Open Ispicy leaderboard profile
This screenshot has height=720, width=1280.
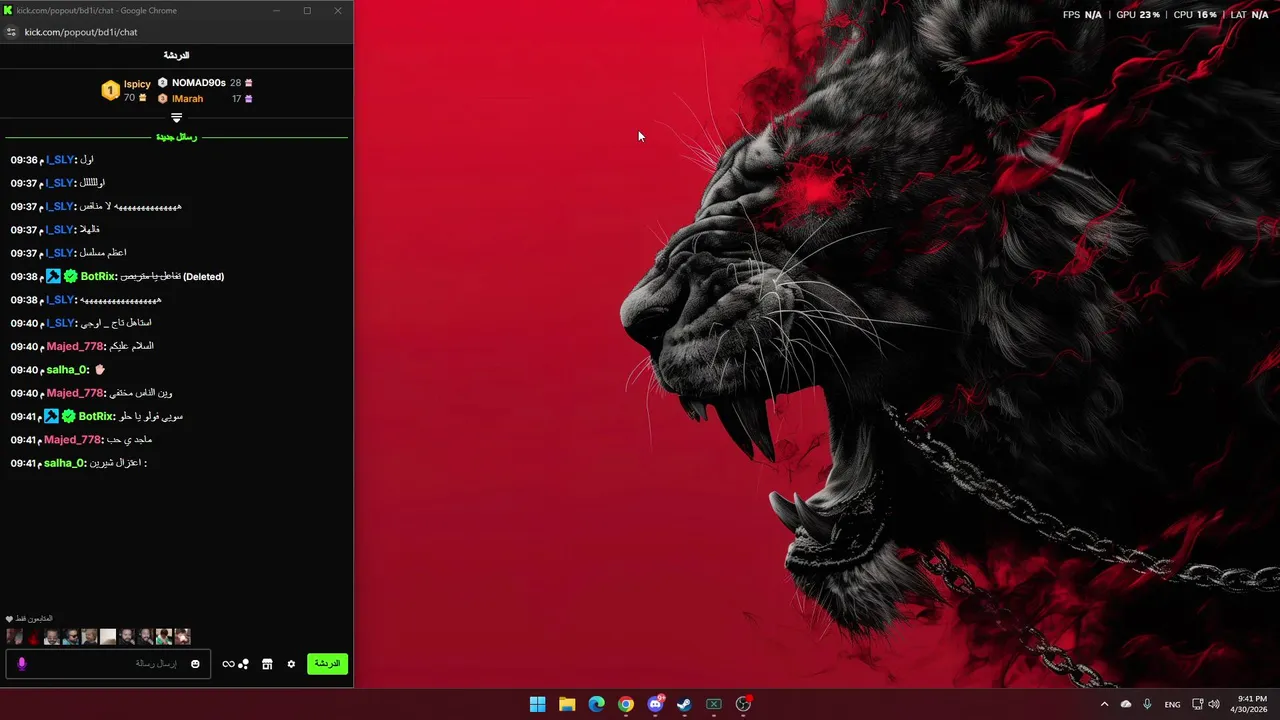[137, 84]
